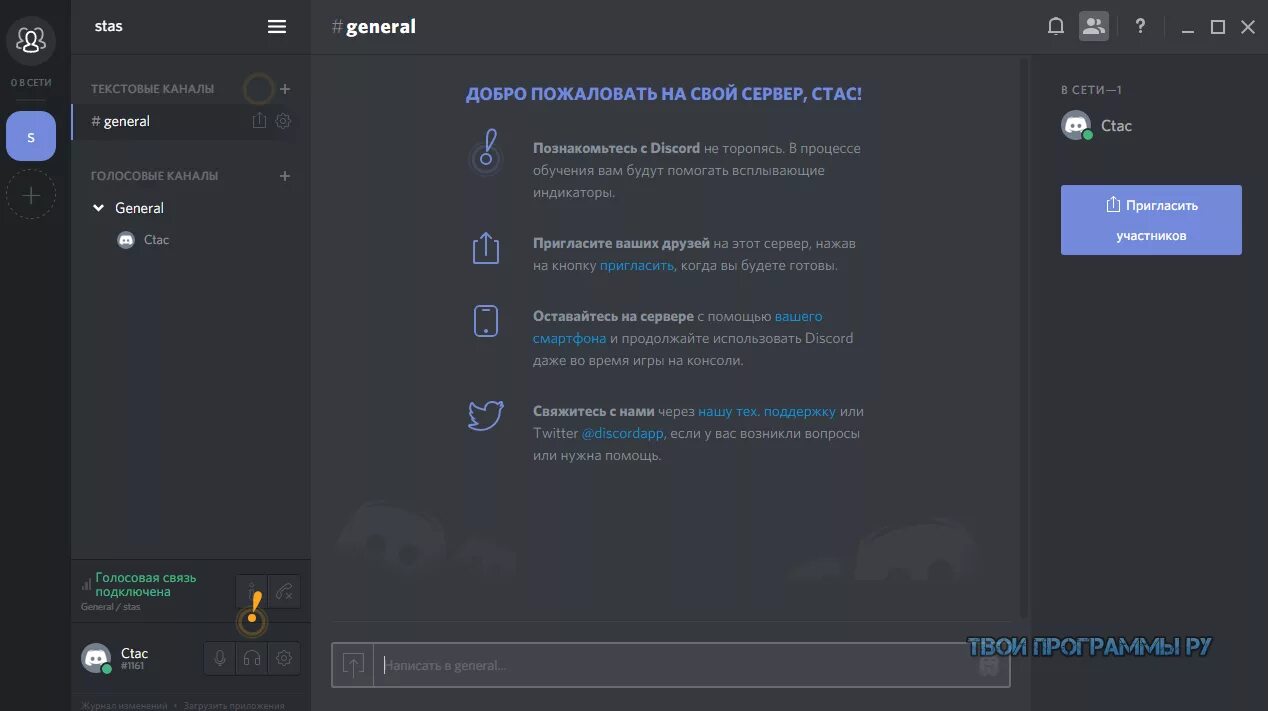The image size is (1268, 711).
Task: Click the Пригласить участников button
Action: 1151,220
